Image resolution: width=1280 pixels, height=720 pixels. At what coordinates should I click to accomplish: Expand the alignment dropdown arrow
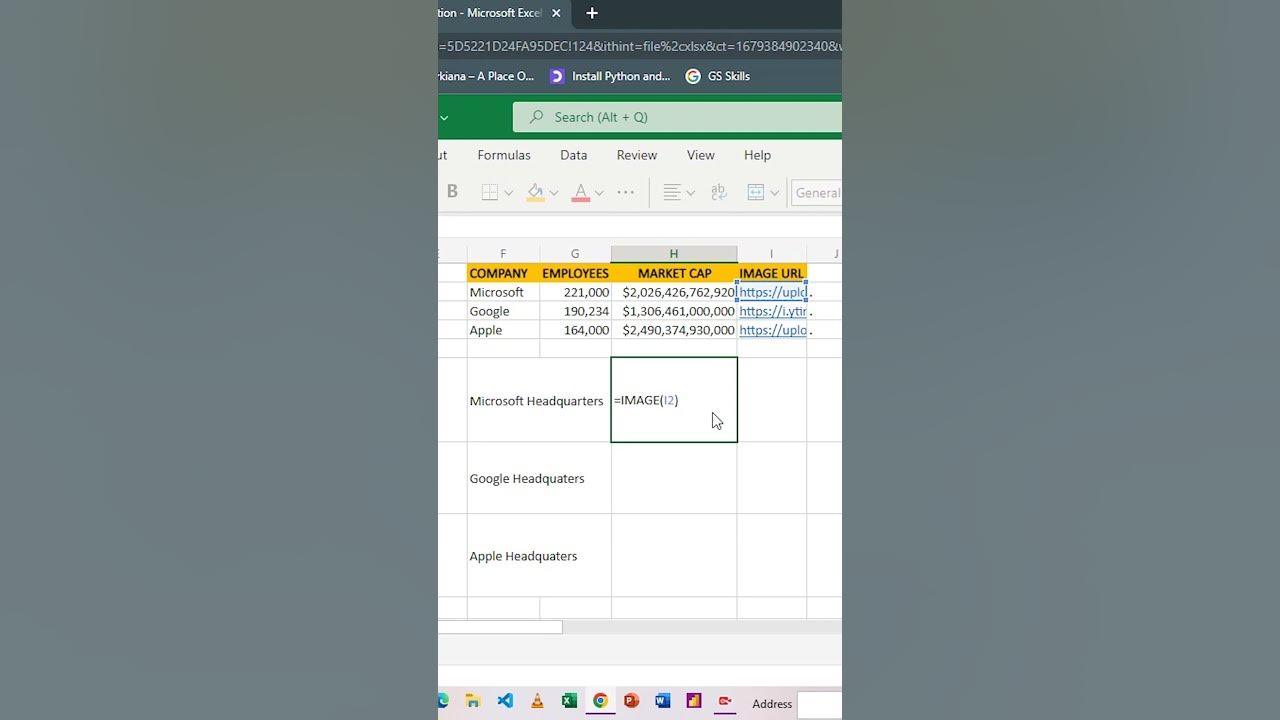690,193
